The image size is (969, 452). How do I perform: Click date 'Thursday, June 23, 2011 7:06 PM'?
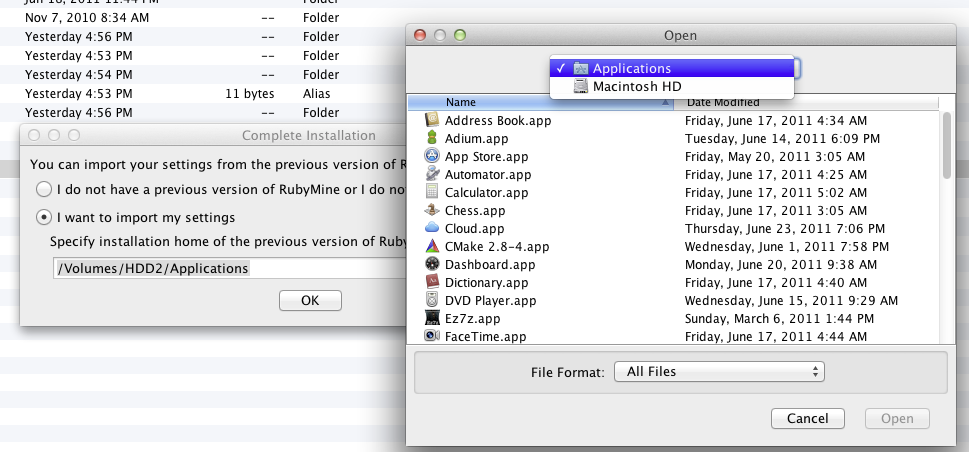pyautogui.click(x=785, y=228)
